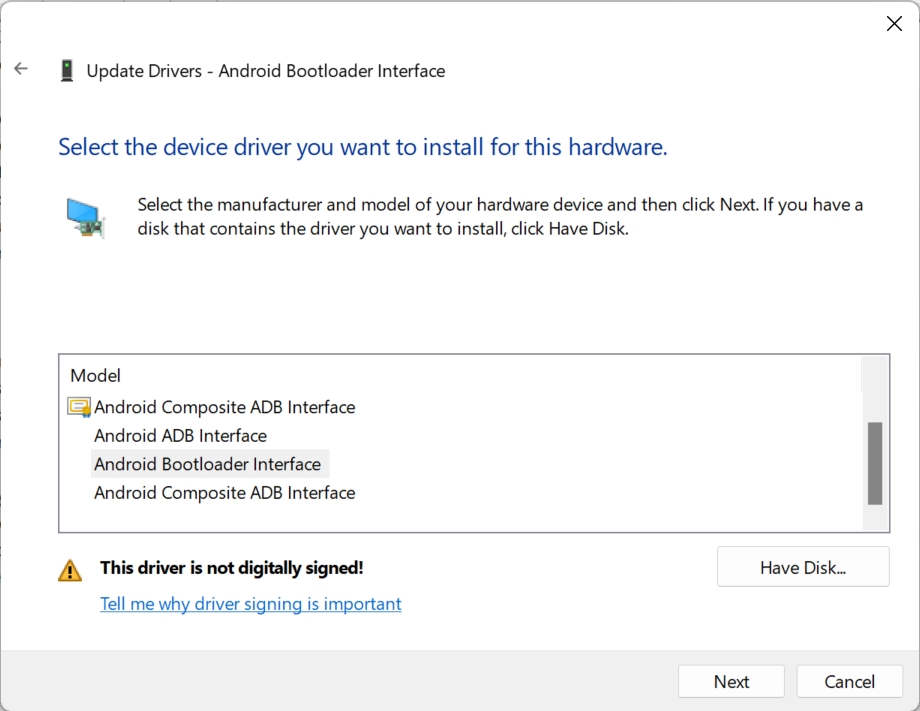Click the hardware monitor icon beside instructions
Screen dimensions: 920x711
(86, 217)
